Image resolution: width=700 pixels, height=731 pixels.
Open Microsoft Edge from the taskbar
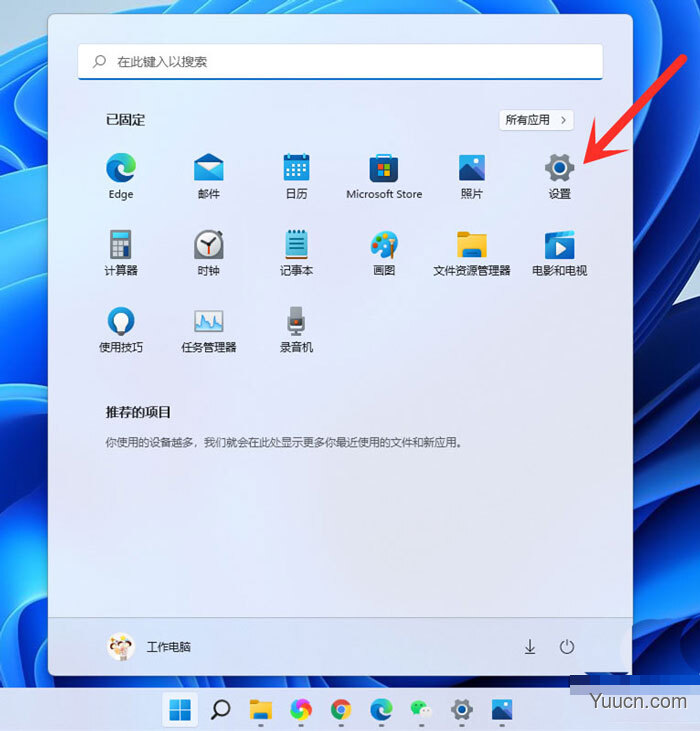click(381, 710)
